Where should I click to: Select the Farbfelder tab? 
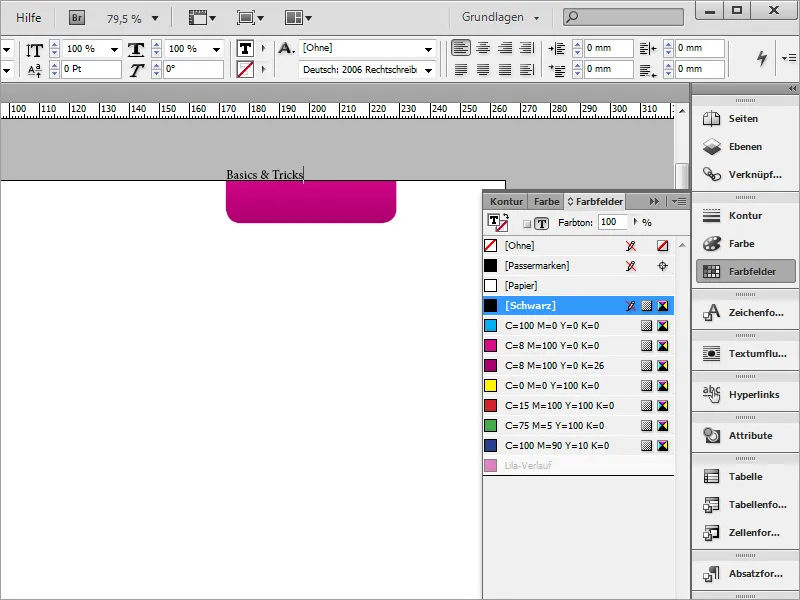click(x=595, y=202)
